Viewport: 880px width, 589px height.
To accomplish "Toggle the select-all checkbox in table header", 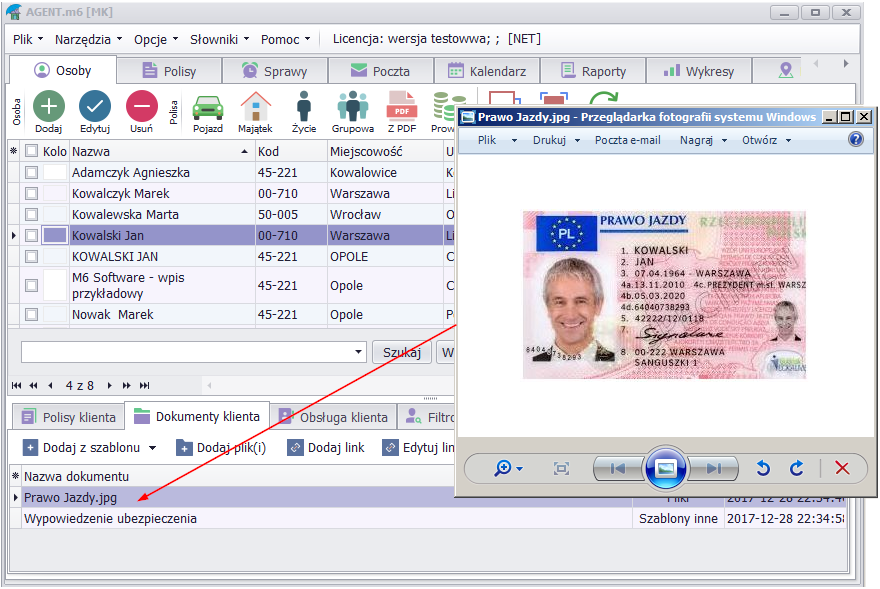I will pos(31,150).
